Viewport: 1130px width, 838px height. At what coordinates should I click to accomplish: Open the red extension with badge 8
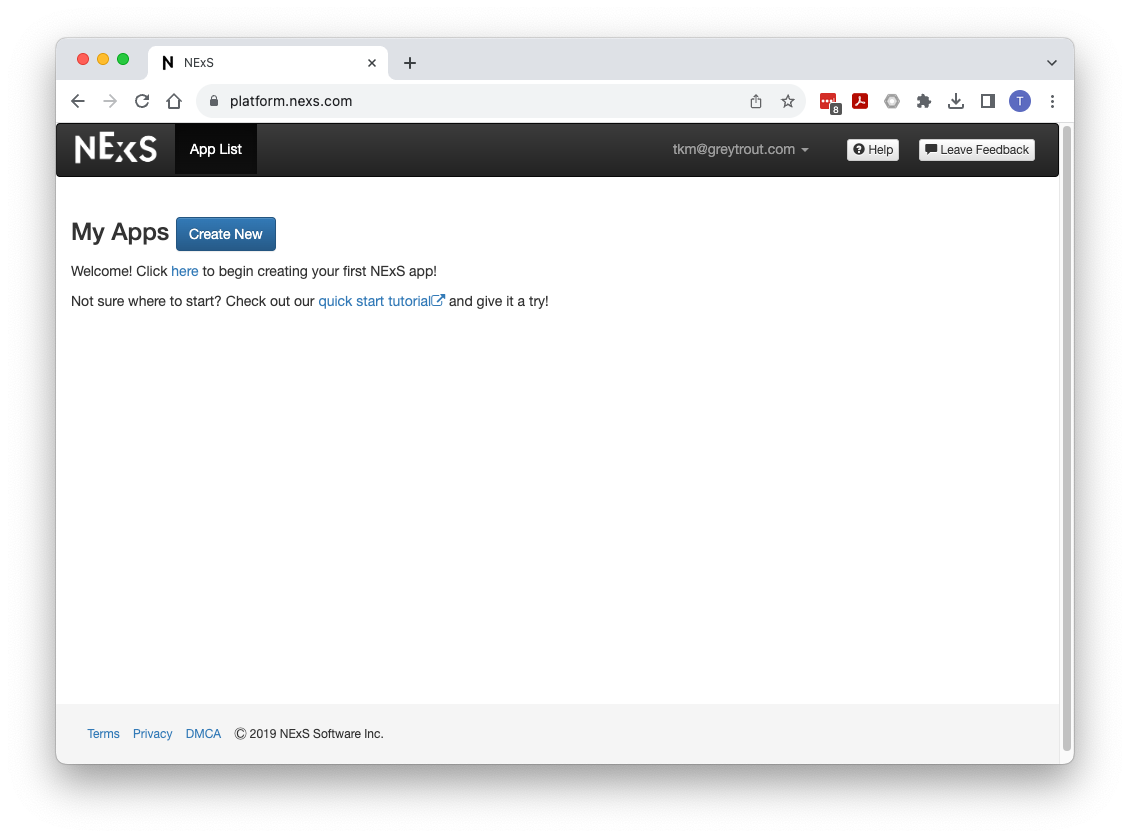coord(829,102)
